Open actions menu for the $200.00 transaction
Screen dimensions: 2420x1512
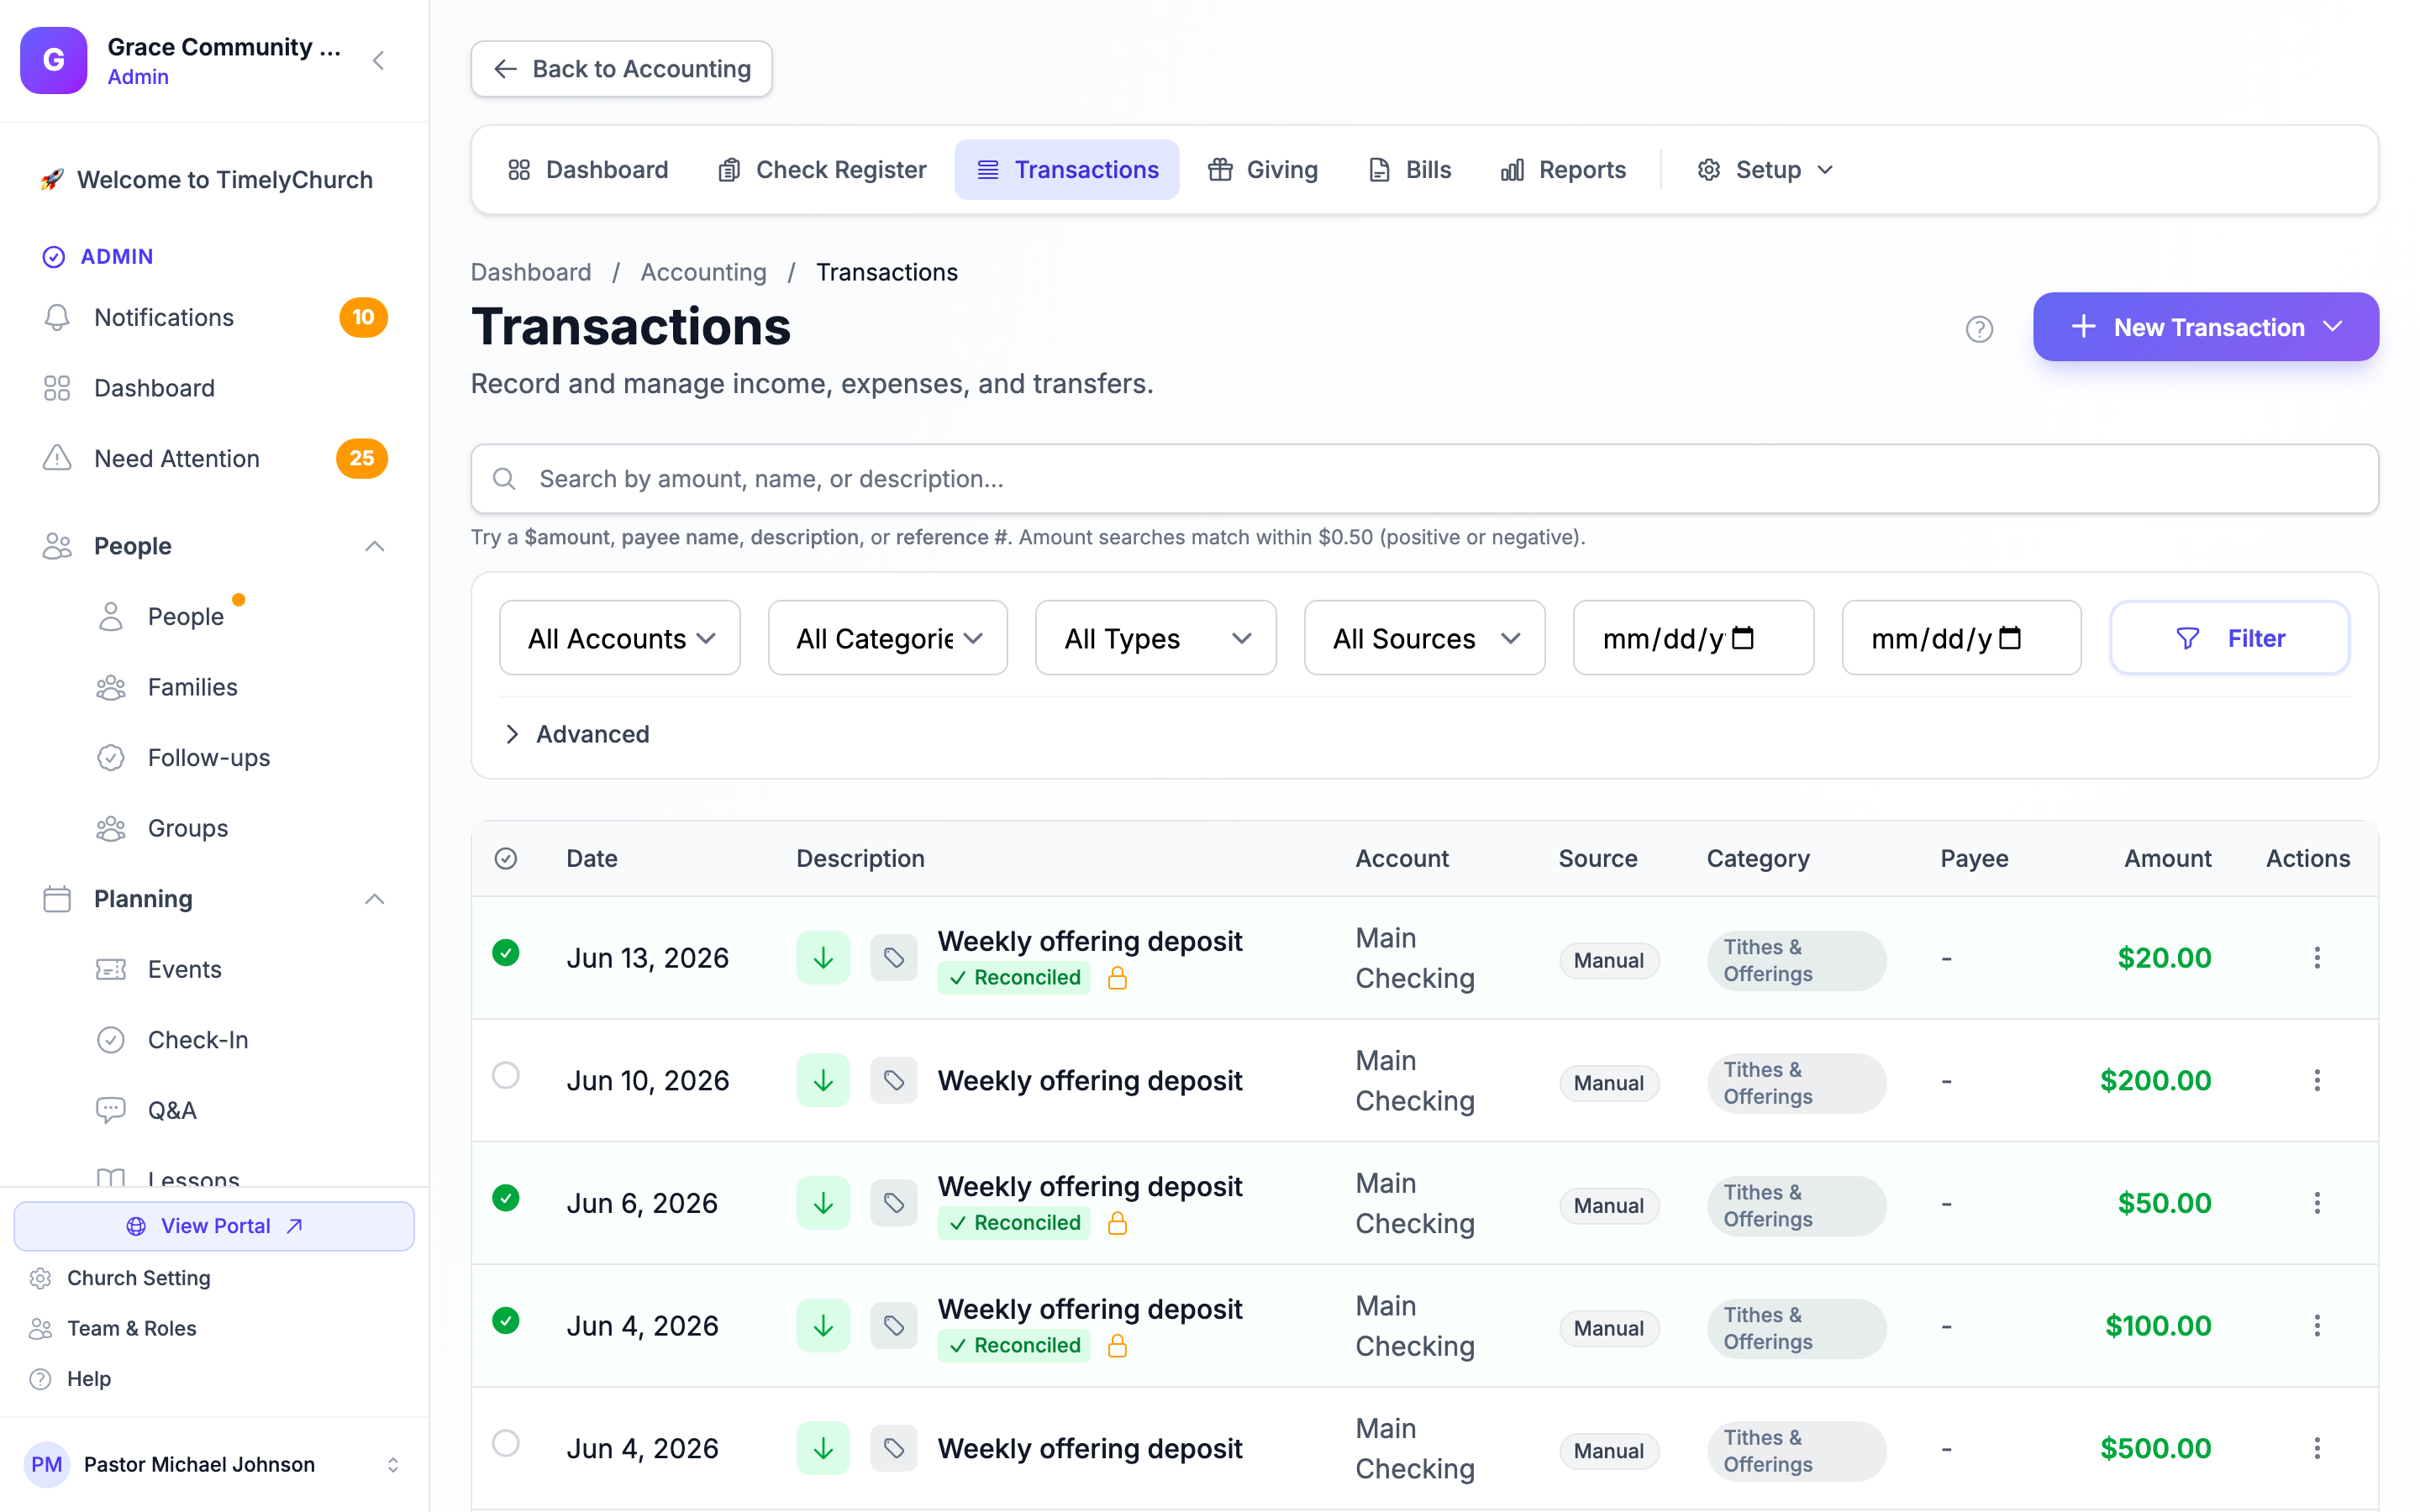click(x=2316, y=1081)
